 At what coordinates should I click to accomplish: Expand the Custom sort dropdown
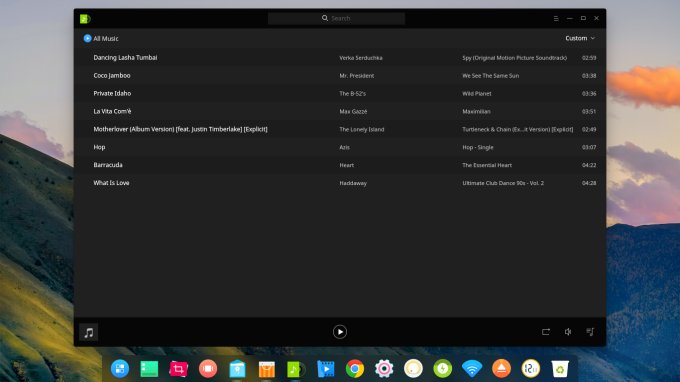coord(580,38)
